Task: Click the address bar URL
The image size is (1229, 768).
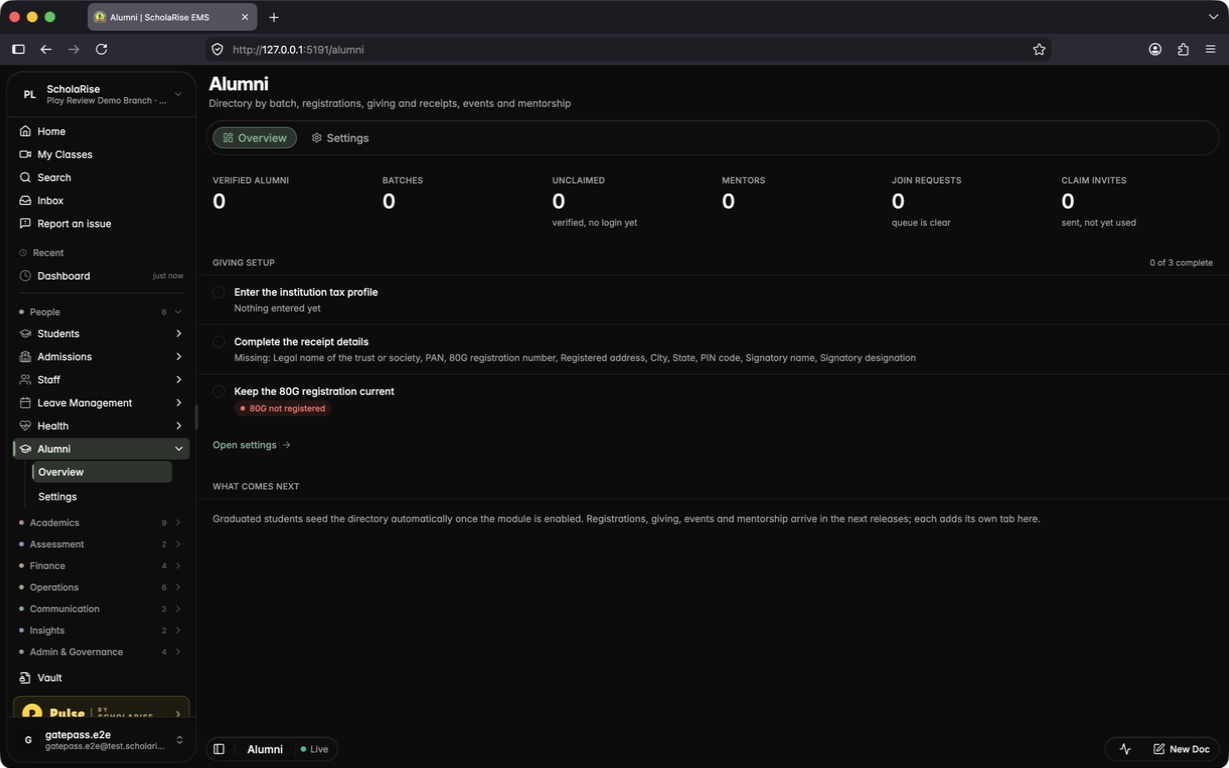Action: click(298, 49)
